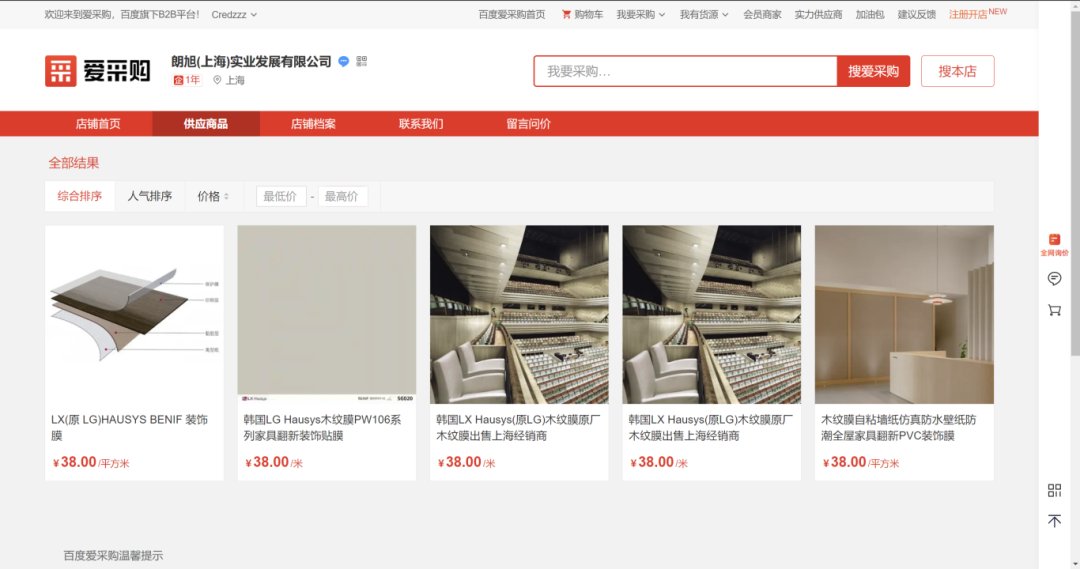The height and width of the screenshot is (569, 1080).
Task: Open 全网询价 in right sidebar
Action: pos(1054,244)
